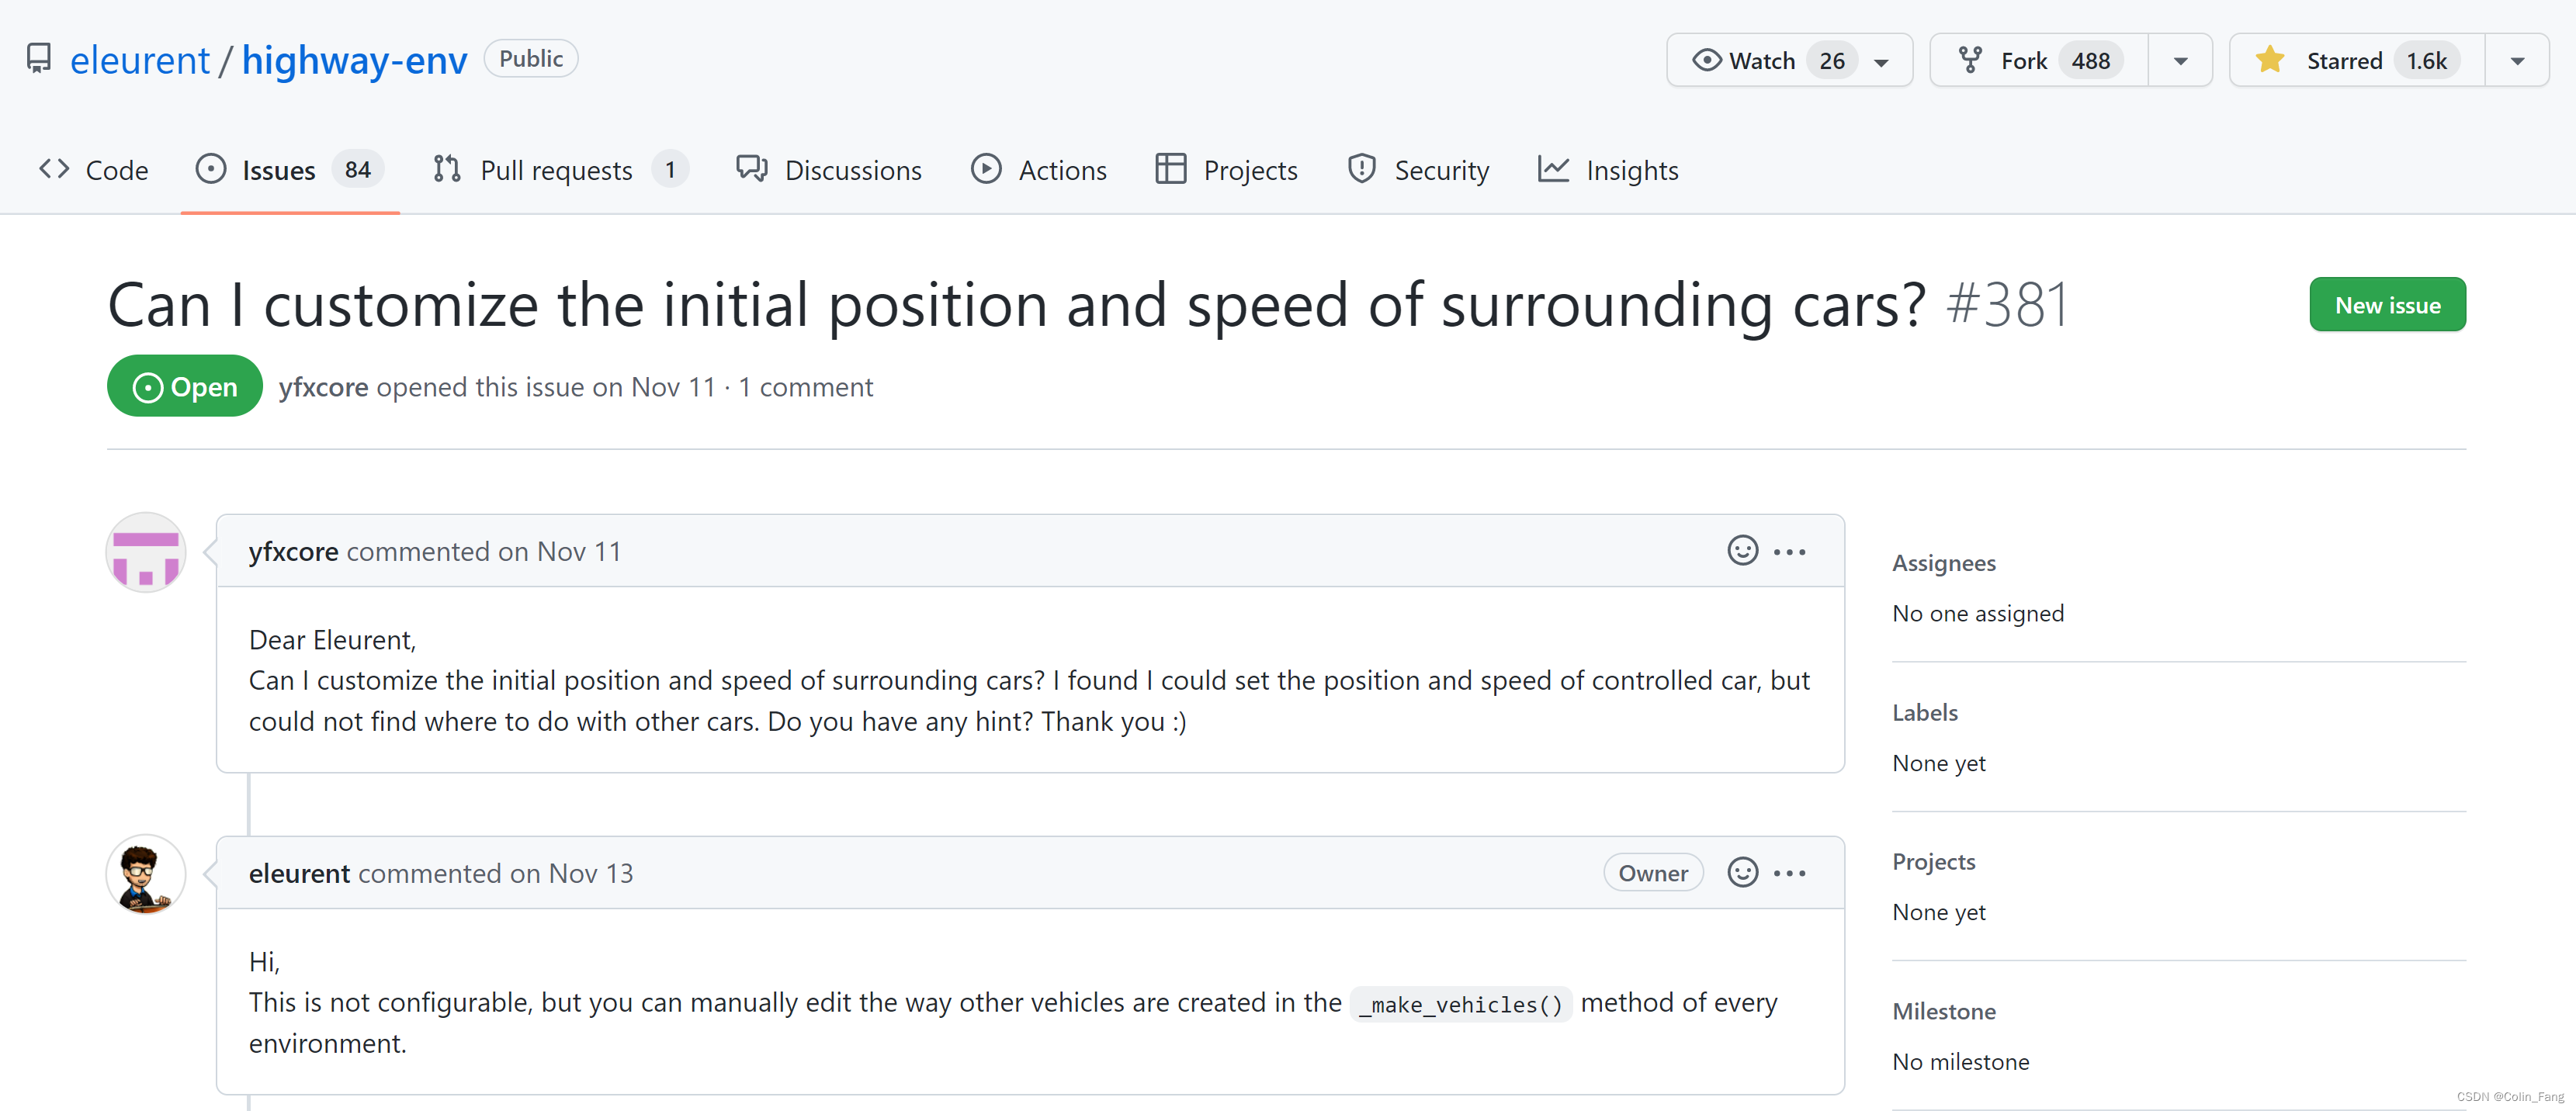Click the Watch eye icon
Image resolution: width=2576 pixels, height=1111 pixels.
tap(1707, 61)
